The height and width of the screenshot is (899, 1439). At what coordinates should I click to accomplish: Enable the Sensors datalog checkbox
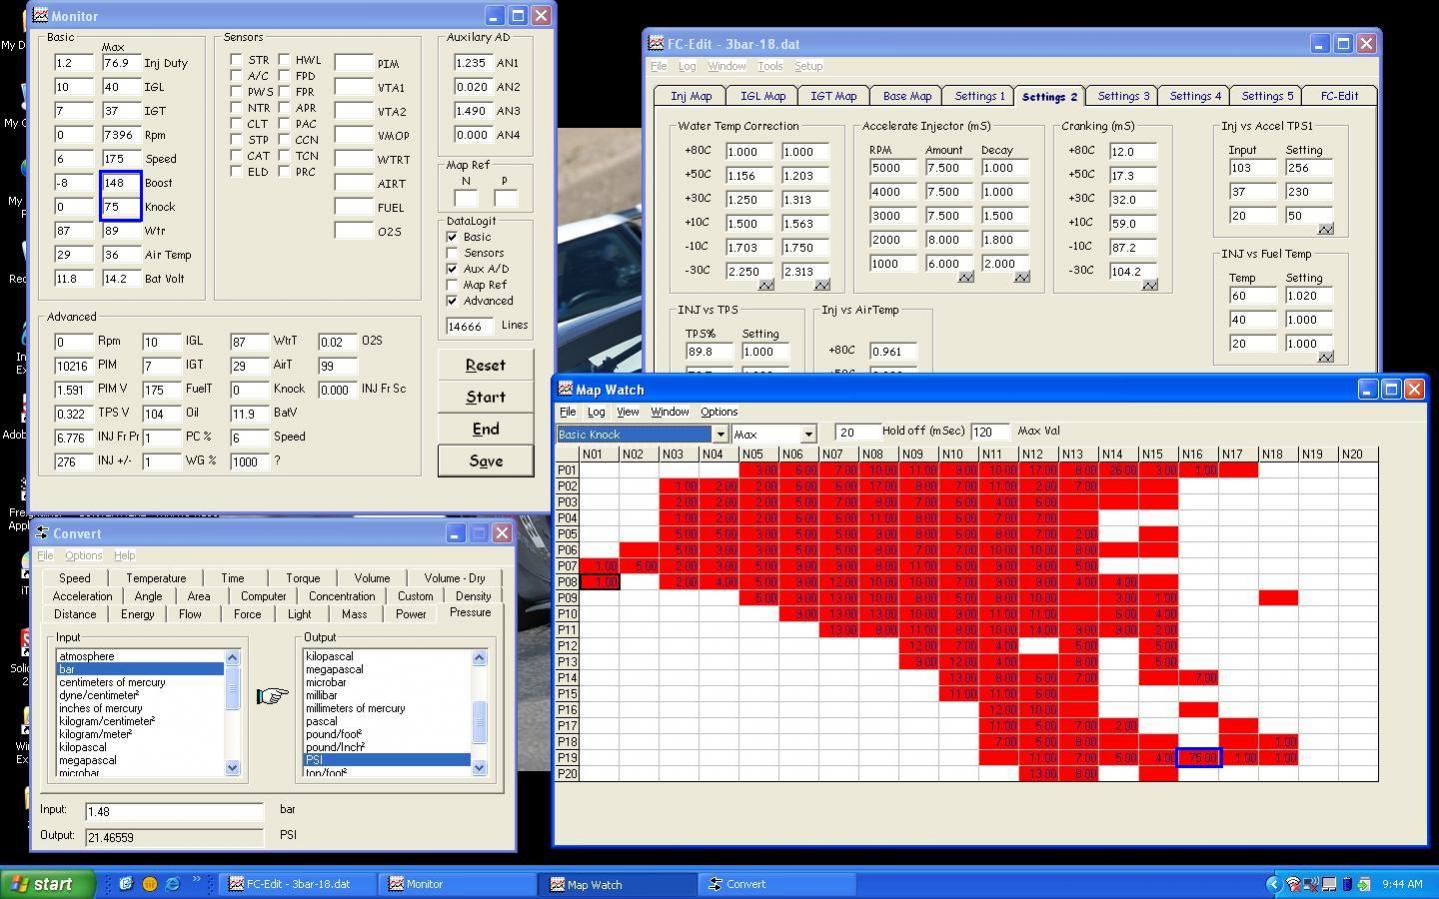[452, 253]
